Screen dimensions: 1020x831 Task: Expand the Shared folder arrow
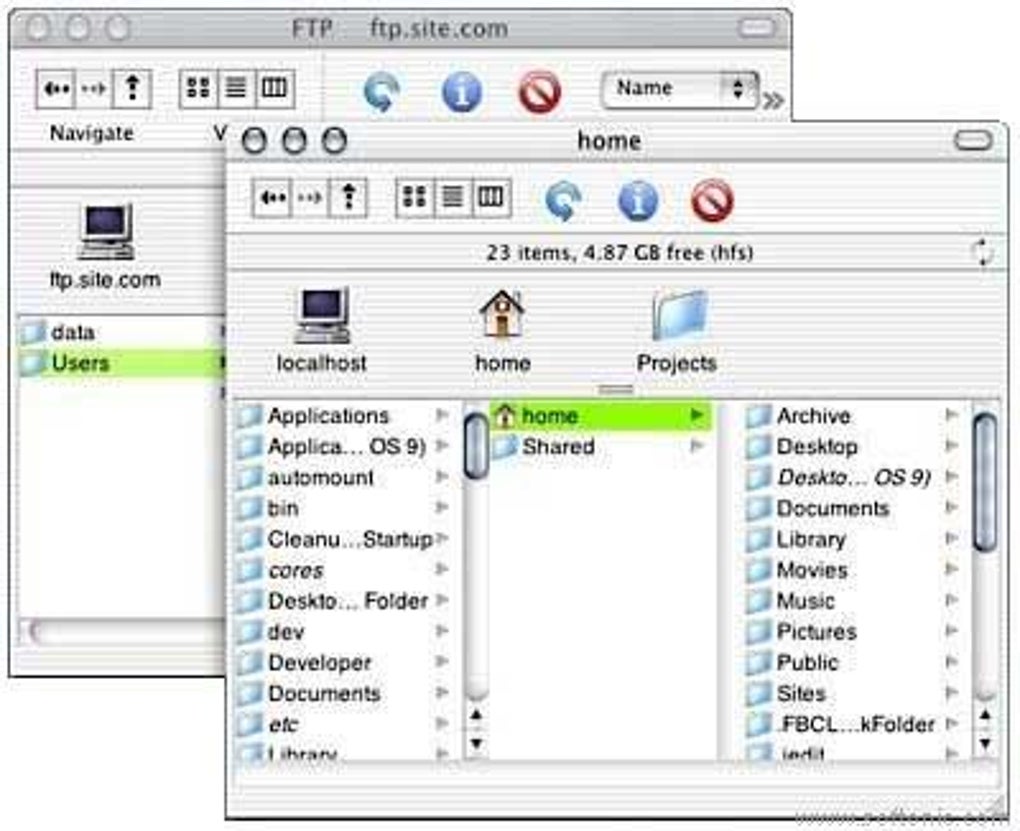(x=697, y=446)
